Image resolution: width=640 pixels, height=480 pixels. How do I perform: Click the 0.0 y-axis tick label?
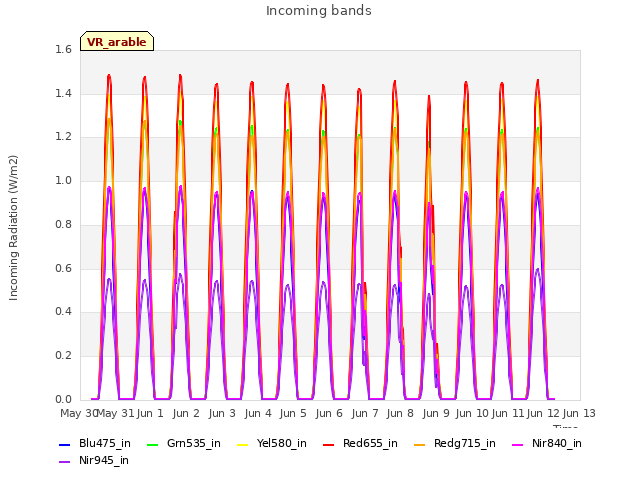(63, 400)
